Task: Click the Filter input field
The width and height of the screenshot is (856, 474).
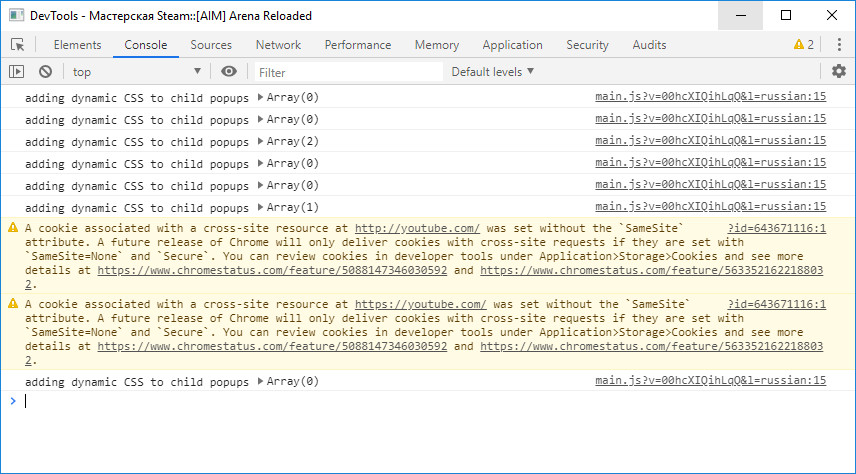Action: click(348, 72)
